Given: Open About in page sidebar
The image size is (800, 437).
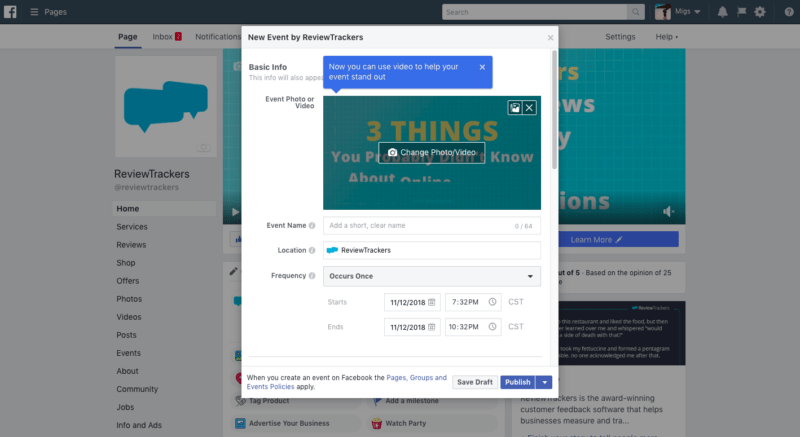Looking at the screenshot, I should point(127,371).
